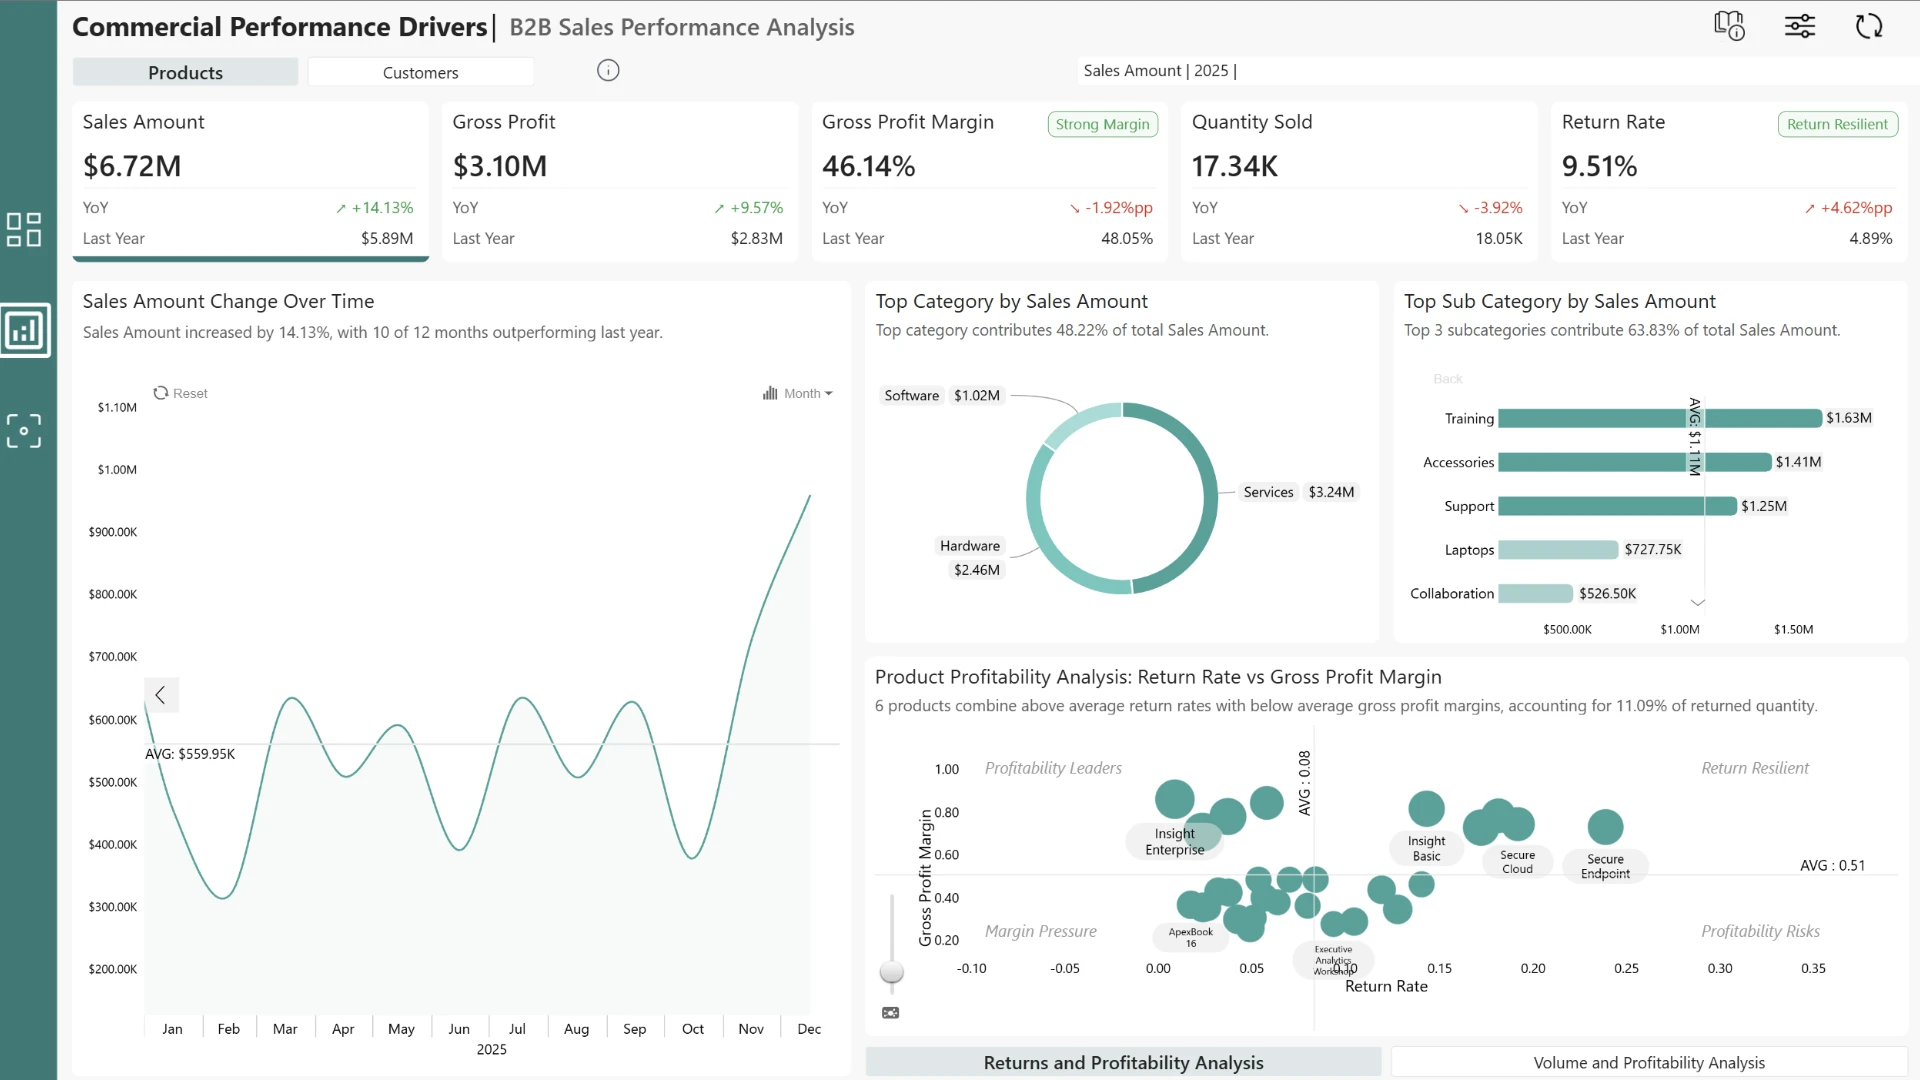The height and width of the screenshot is (1080, 1920).
Task: Click the $1.63M Training value label
Action: click(1849, 418)
